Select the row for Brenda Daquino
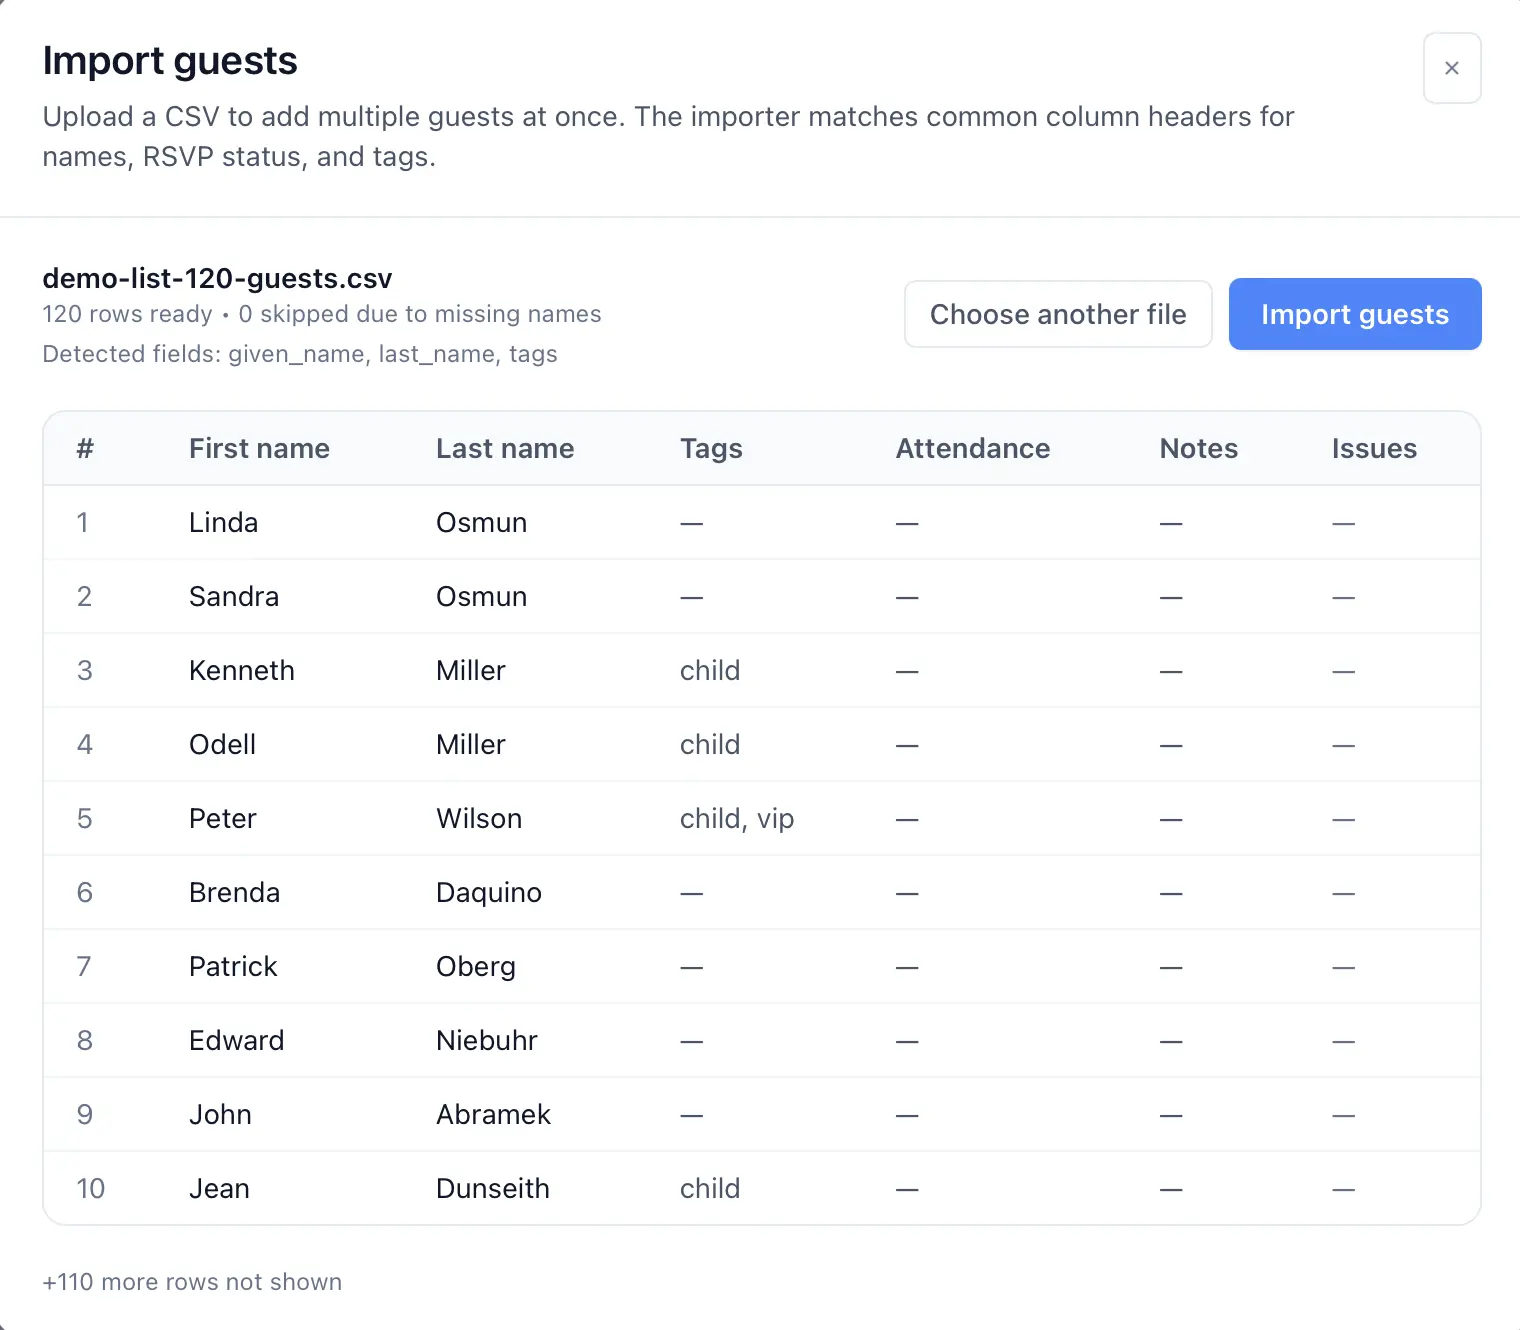The height and width of the screenshot is (1330, 1520). [x=400, y=892]
